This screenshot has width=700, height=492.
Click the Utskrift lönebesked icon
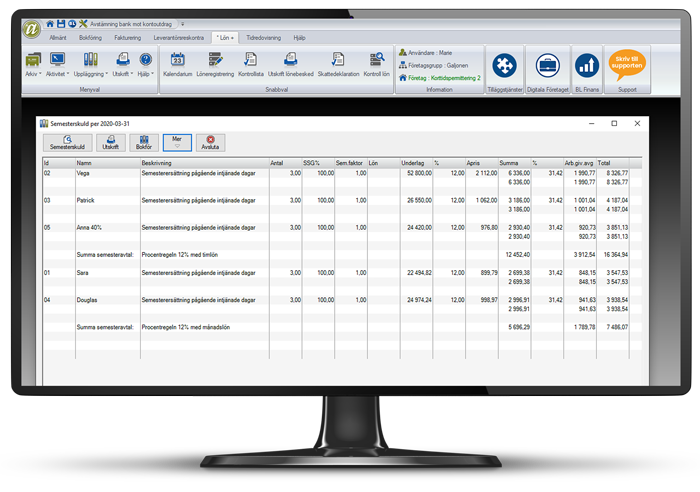point(291,62)
